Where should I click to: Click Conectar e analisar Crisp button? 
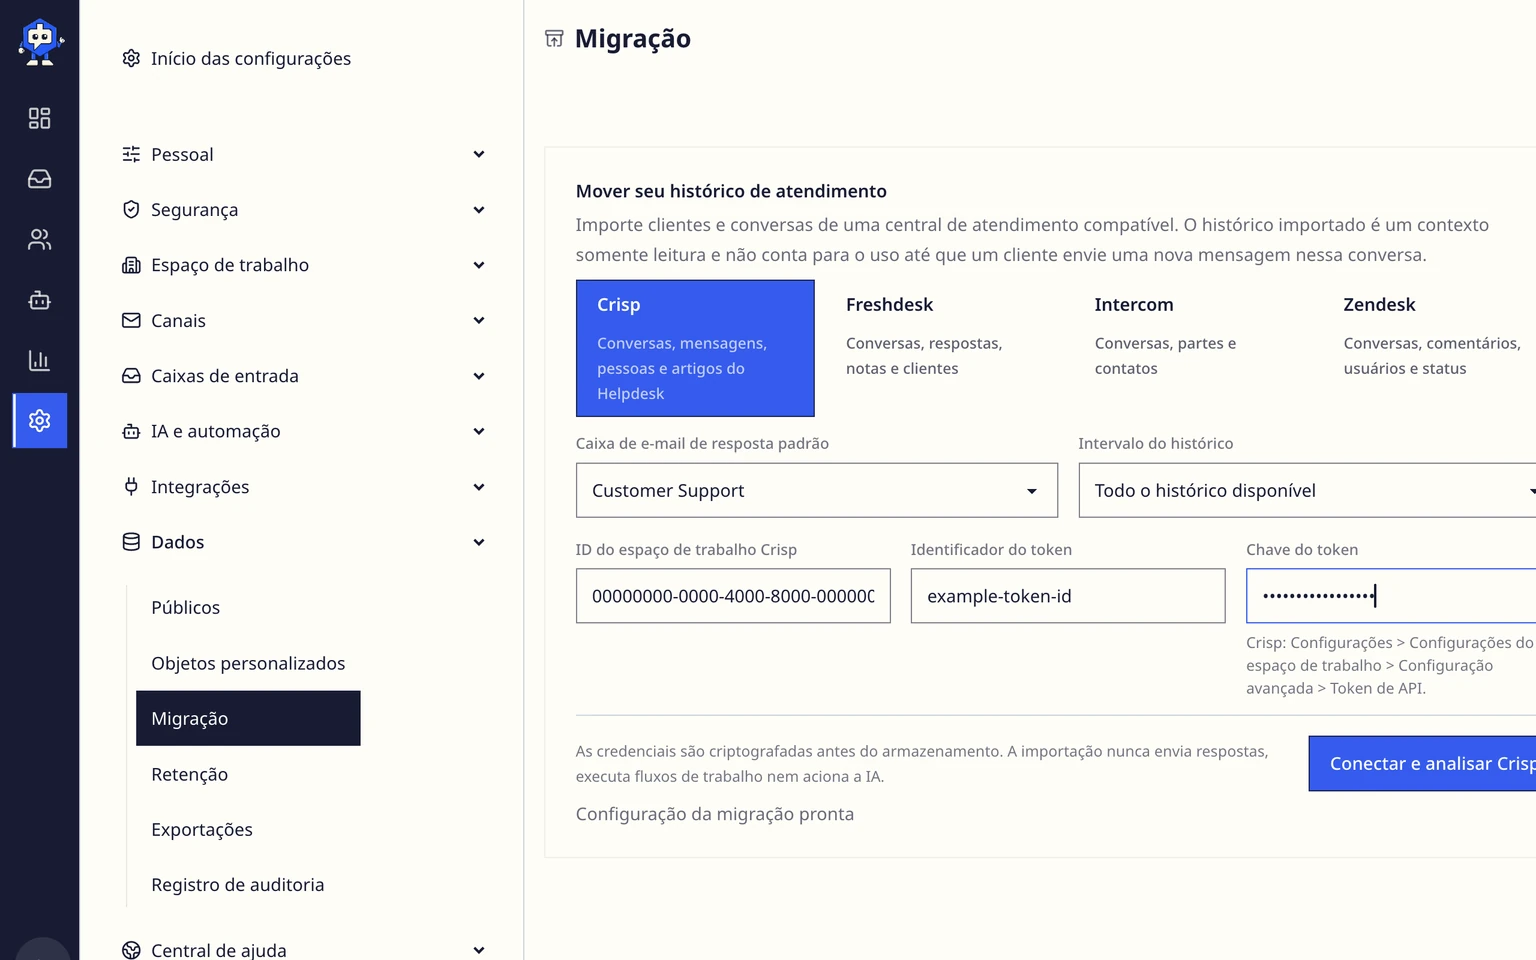(x=1422, y=764)
